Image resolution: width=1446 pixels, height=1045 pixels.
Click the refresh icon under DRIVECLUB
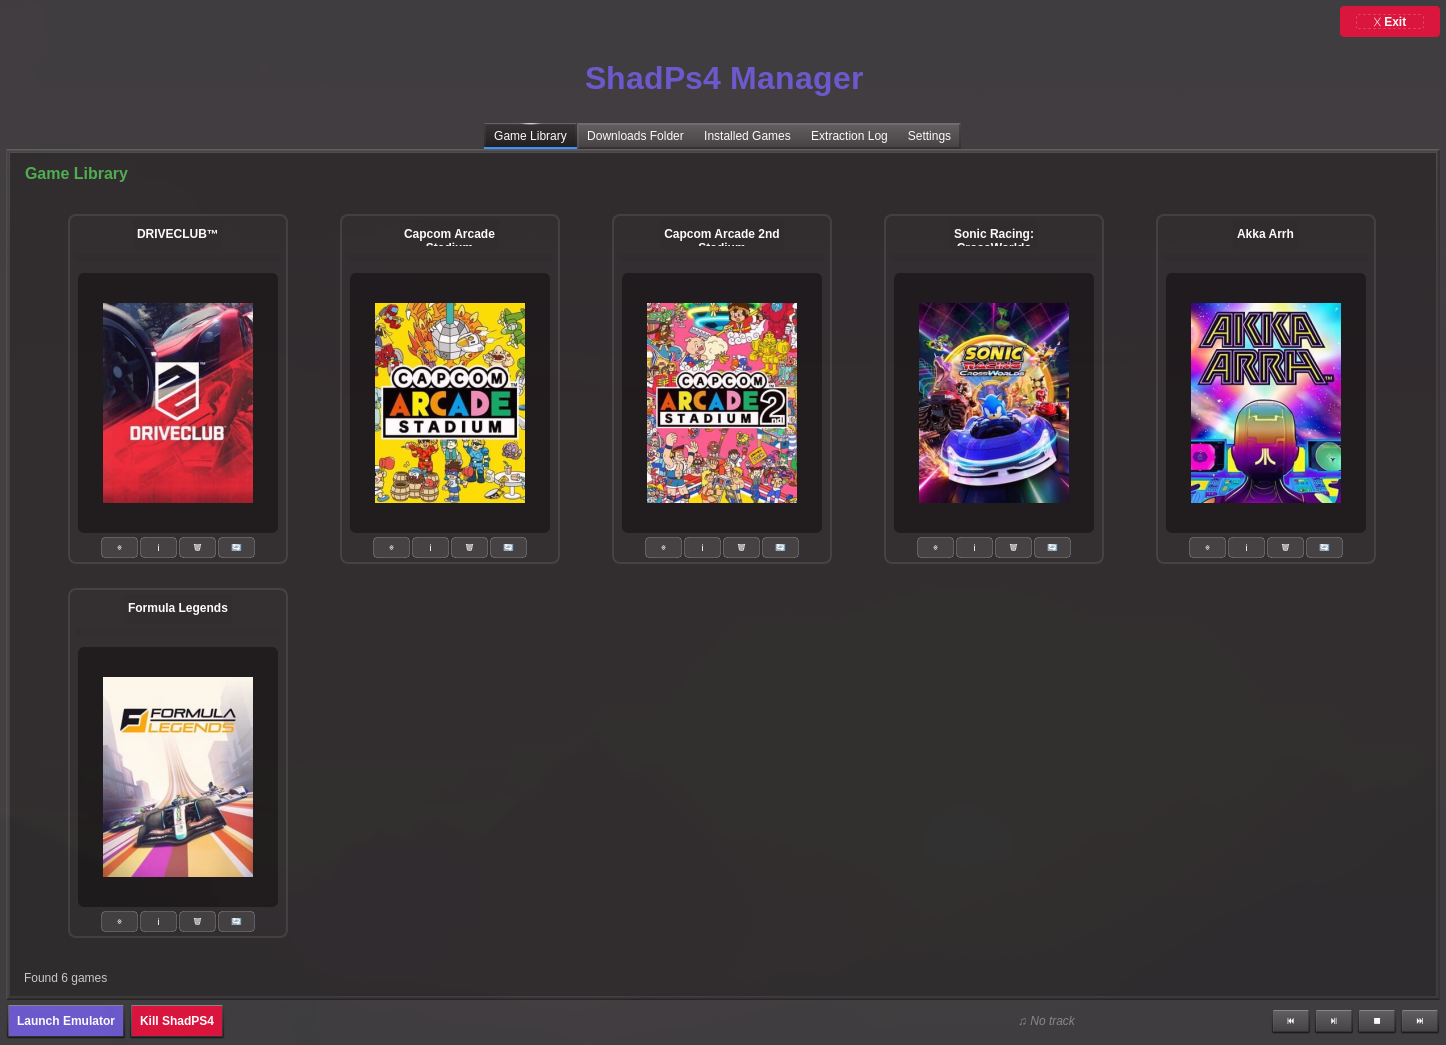(x=236, y=547)
